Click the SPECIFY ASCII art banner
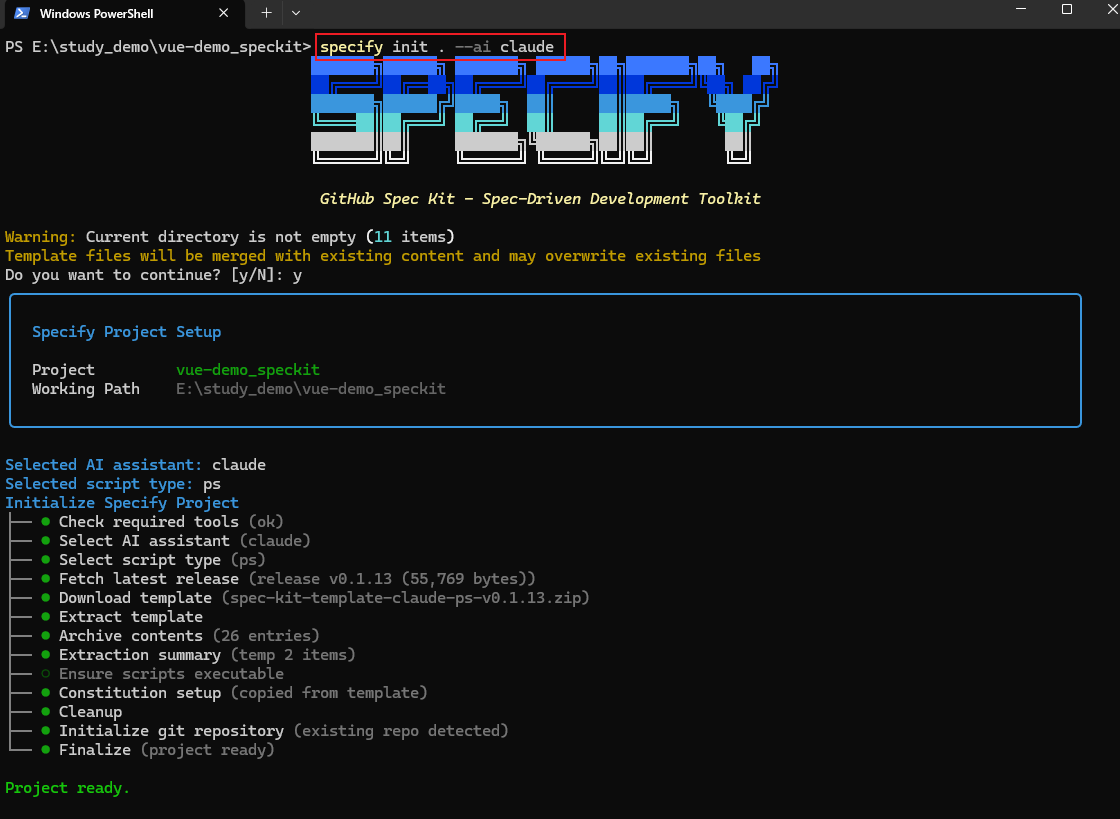The image size is (1120, 819). click(544, 110)
